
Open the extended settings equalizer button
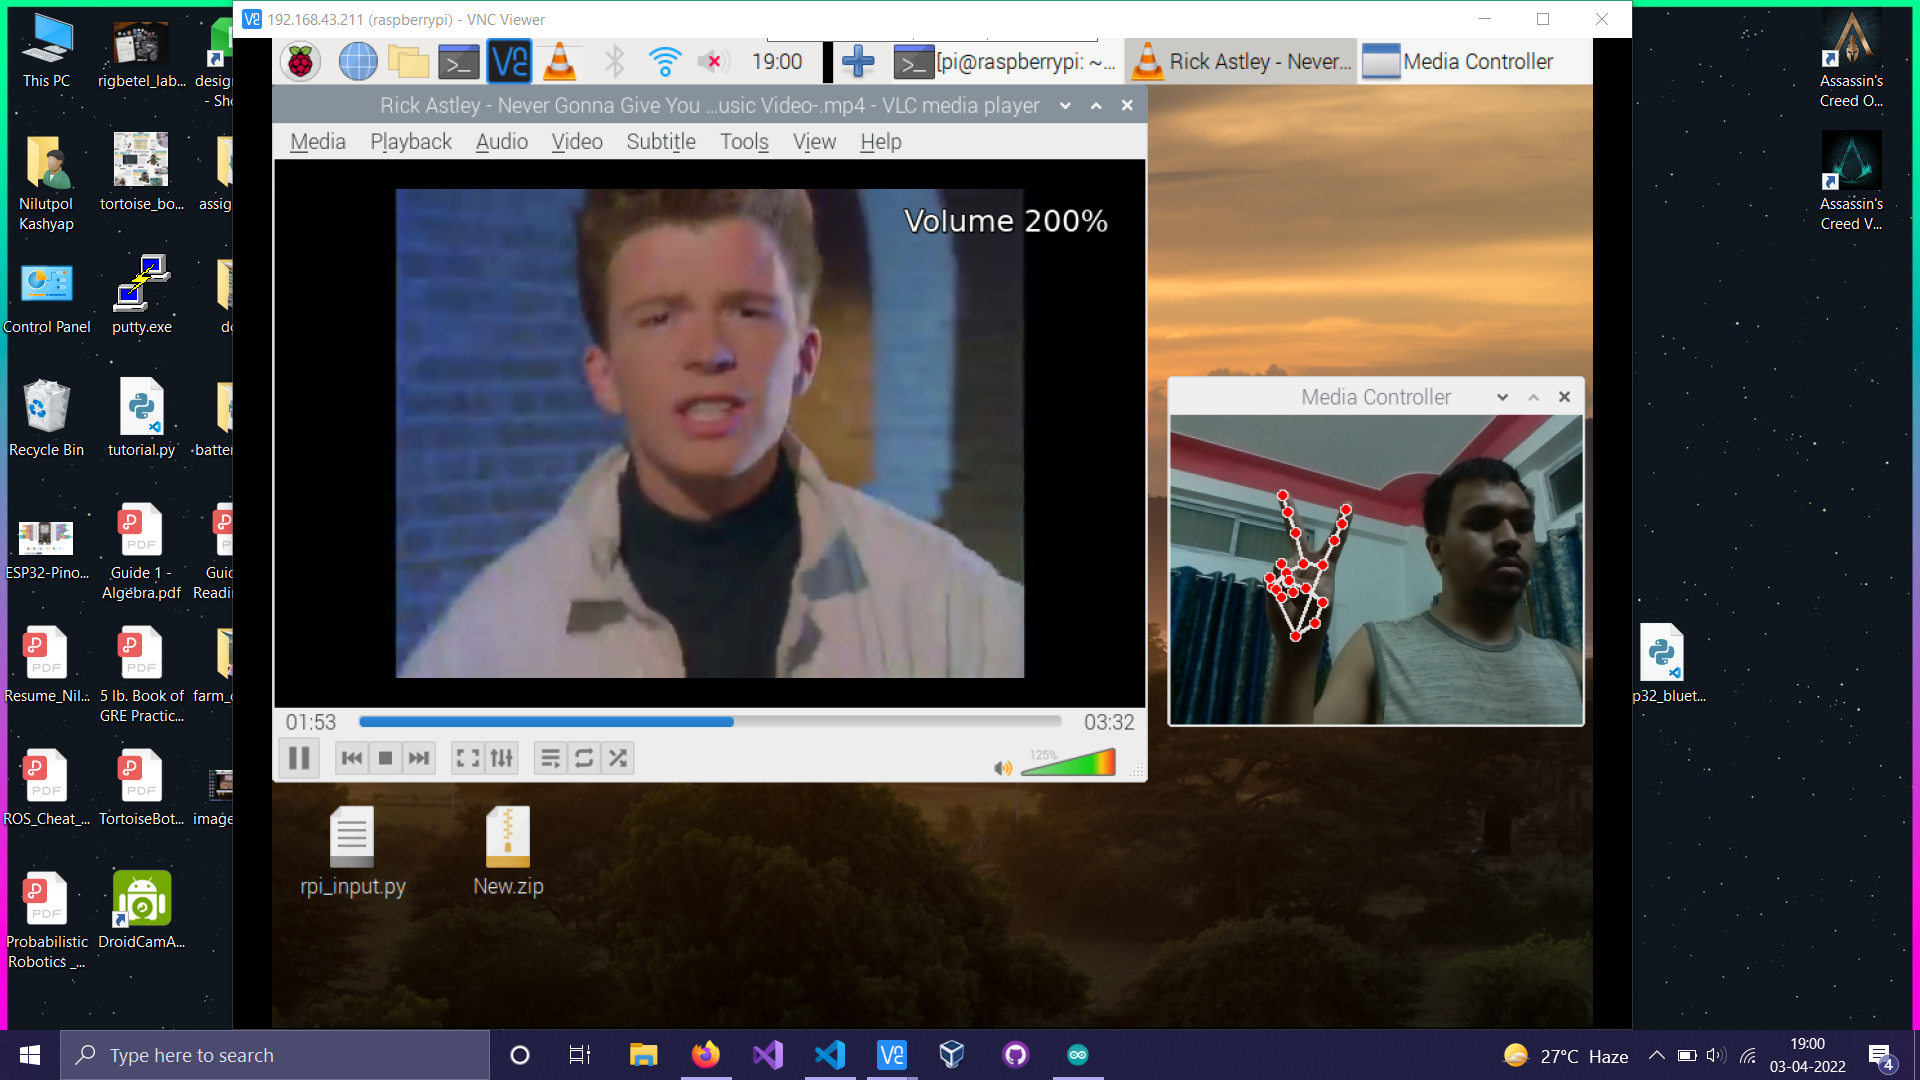(502, 758)
